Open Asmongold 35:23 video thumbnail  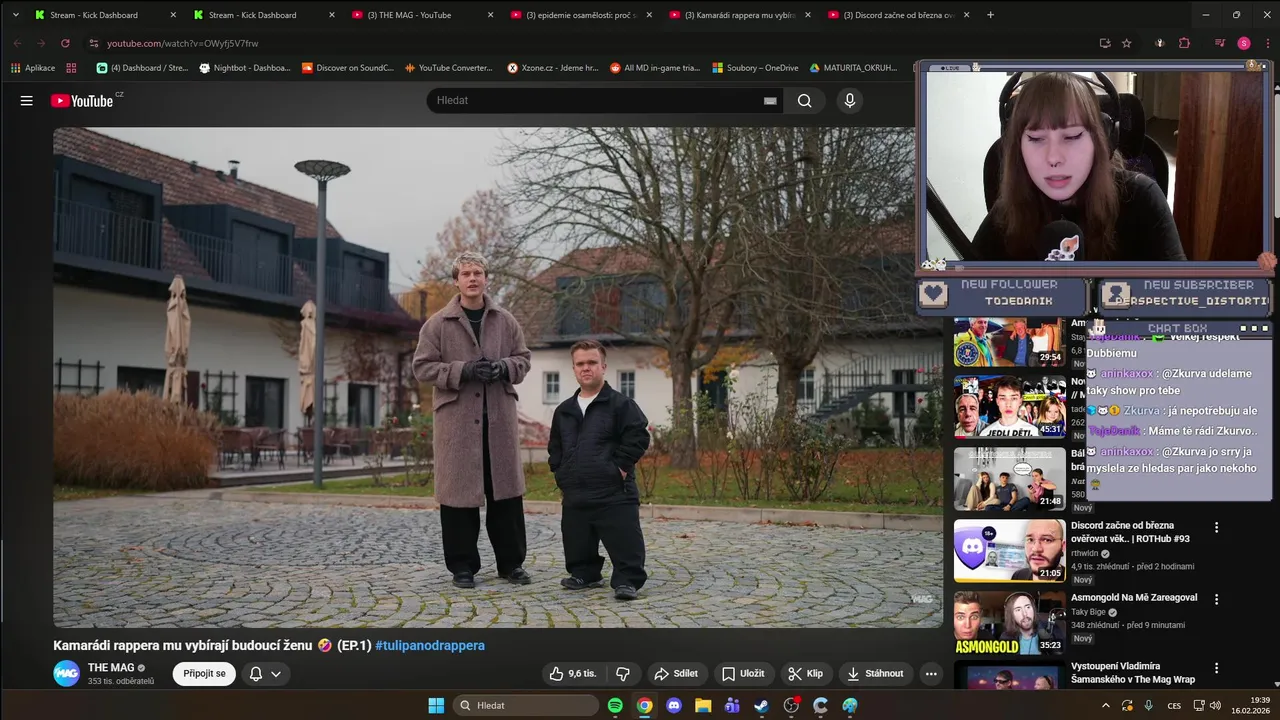click(1009, 623)
